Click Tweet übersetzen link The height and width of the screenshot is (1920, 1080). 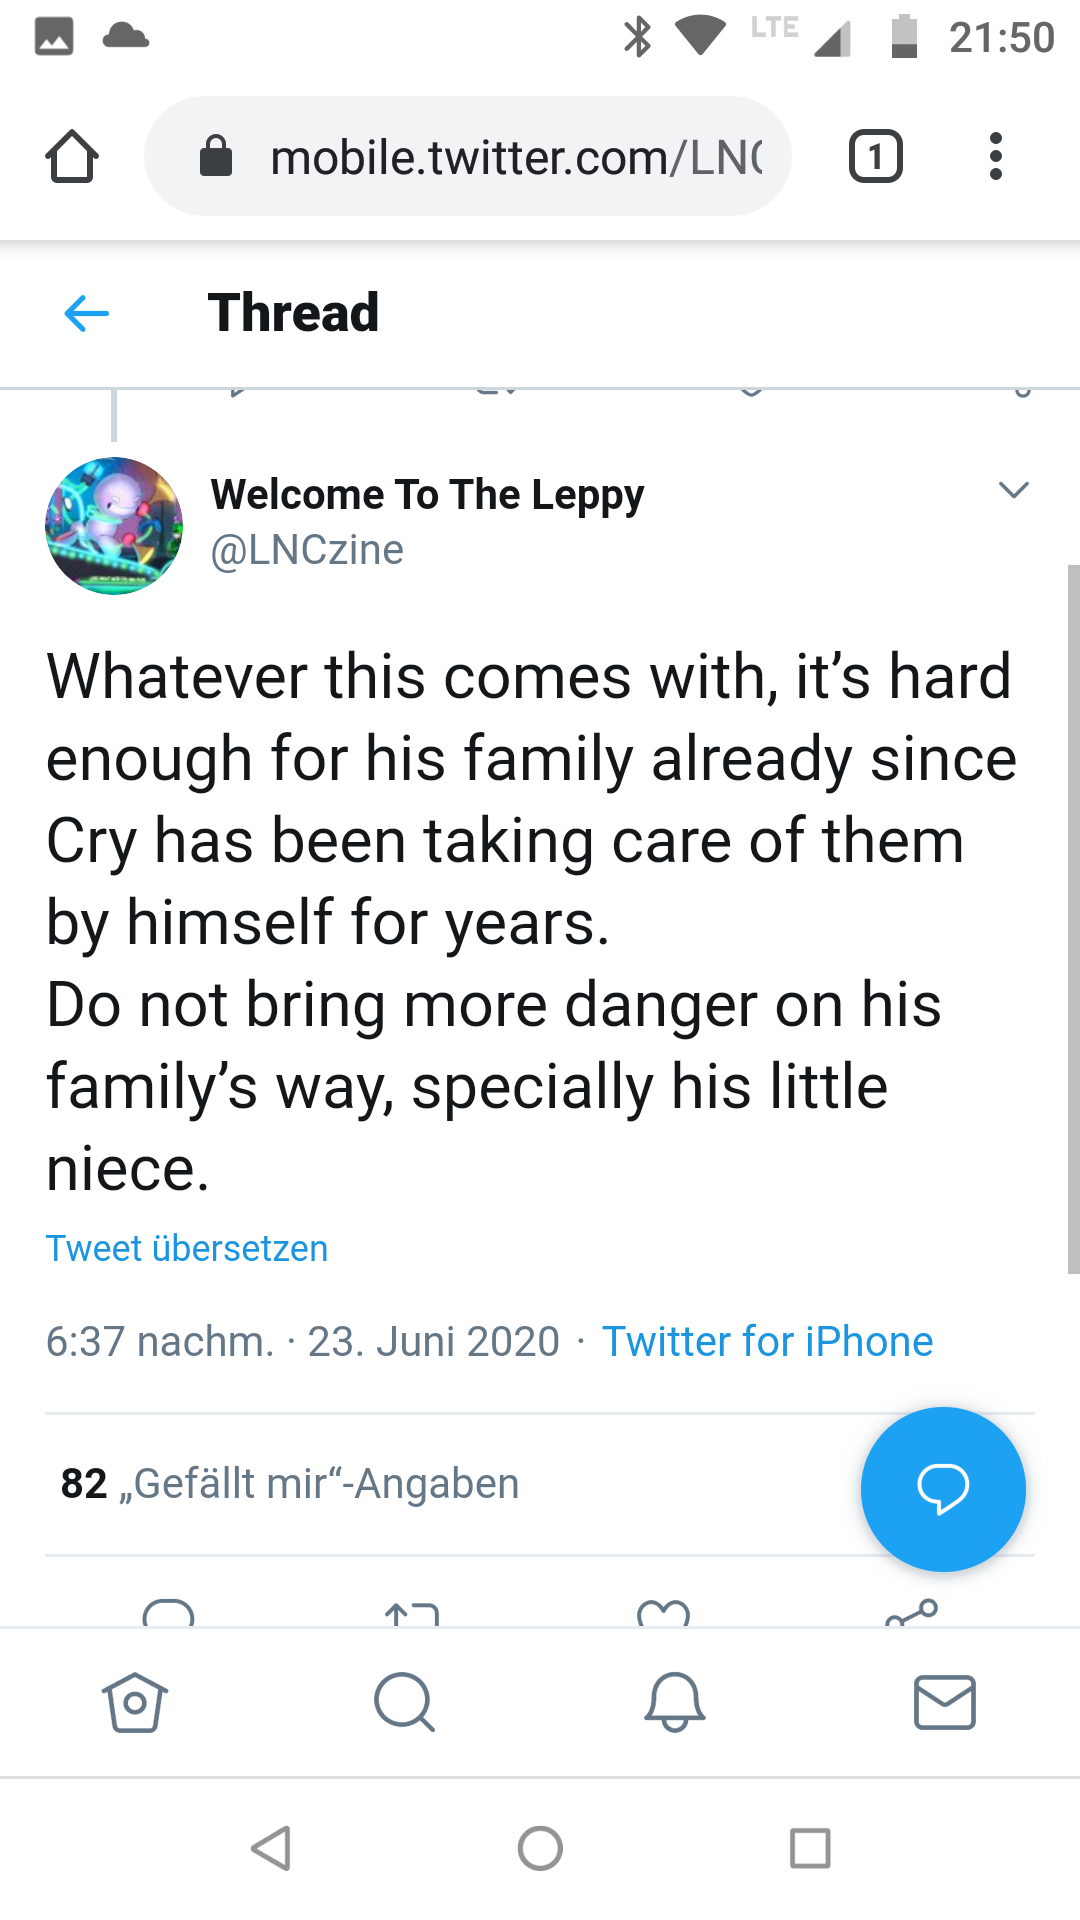point(187,1249)
